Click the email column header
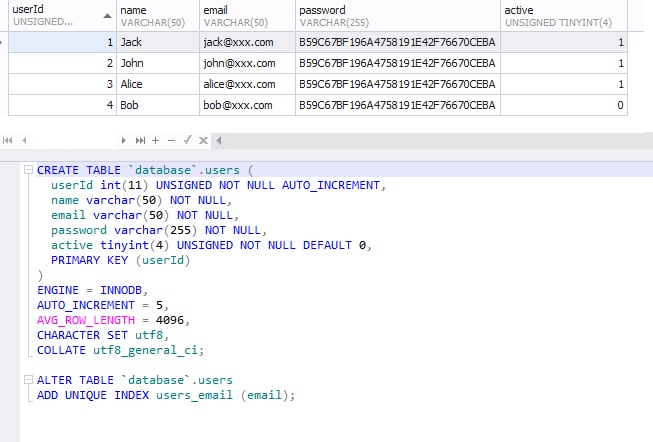Image resolution: width=653 pixels, height=442 pixels. 247,15
